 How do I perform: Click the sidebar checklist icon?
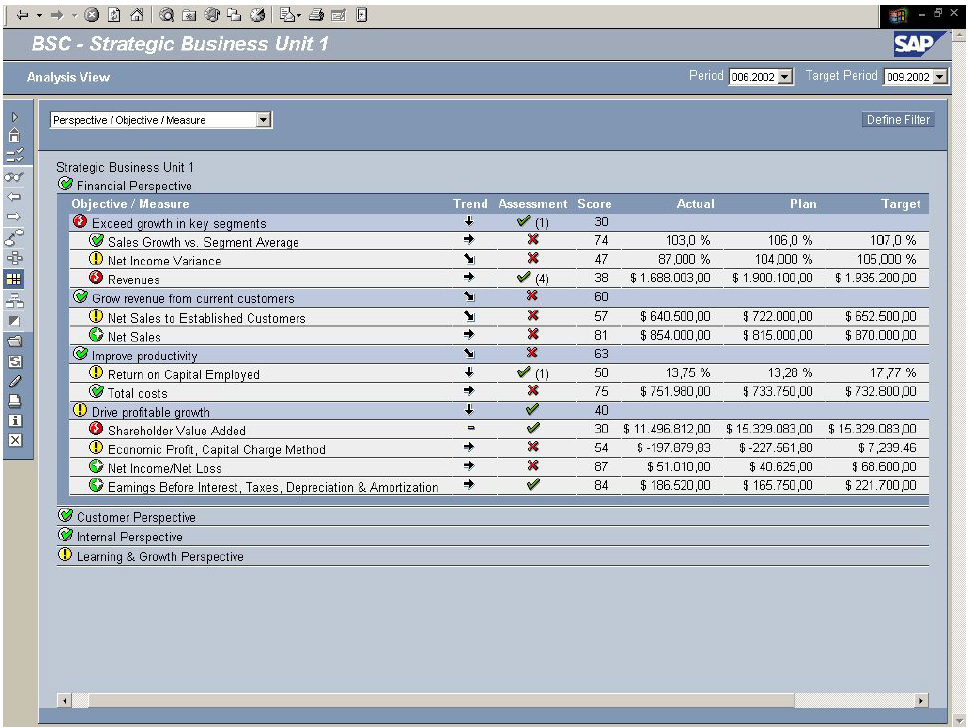(x=15, y=155)
